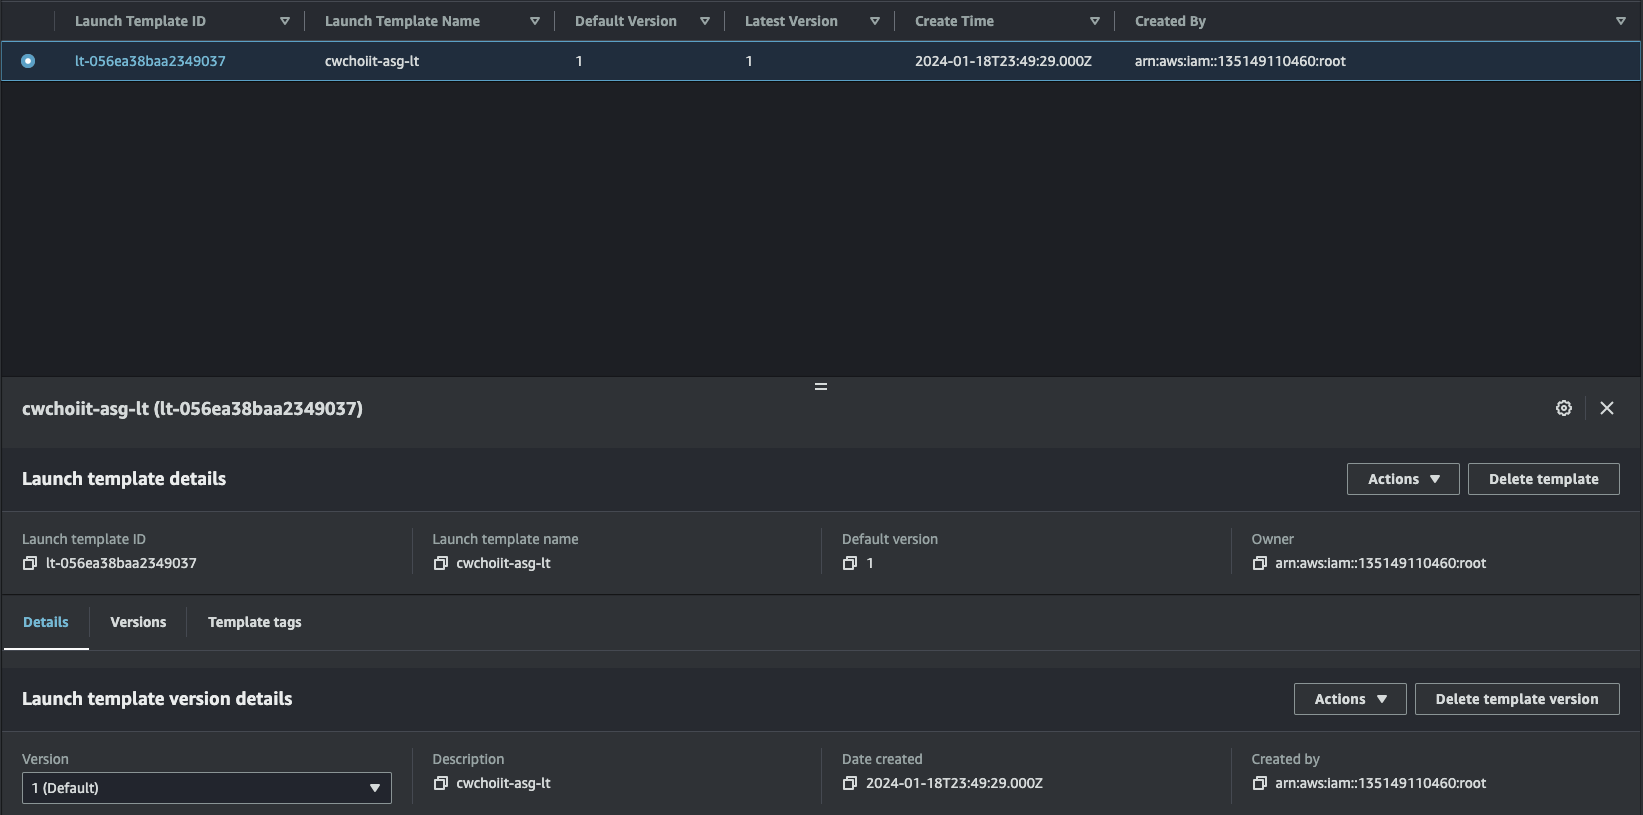Open Actions dropdown for template version details
Viewport: 1643px width, 815px height.
pos(1350,699)
